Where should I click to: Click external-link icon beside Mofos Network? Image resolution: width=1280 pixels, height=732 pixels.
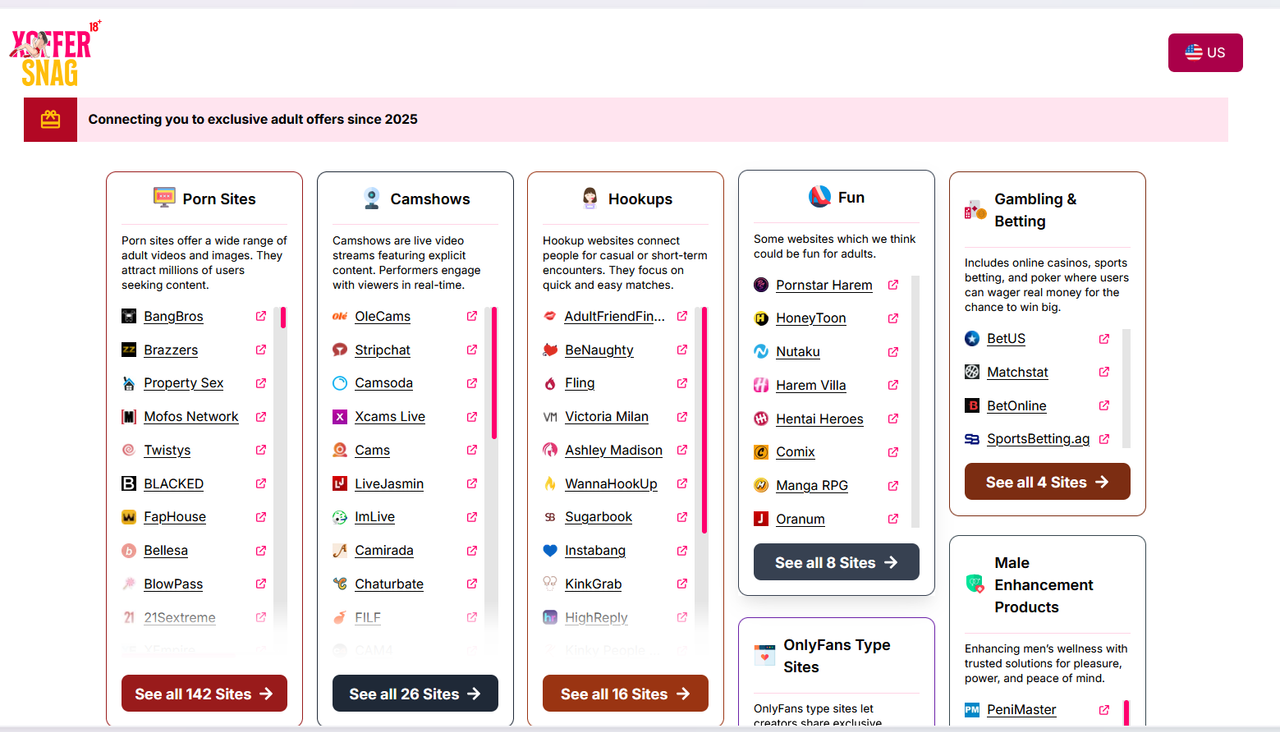[261, 417]
